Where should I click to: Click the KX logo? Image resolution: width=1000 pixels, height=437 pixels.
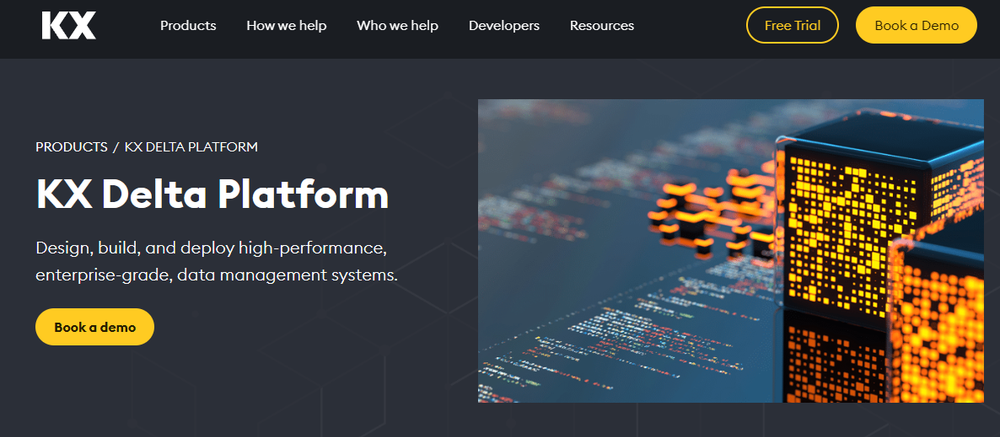coord(69,26)
